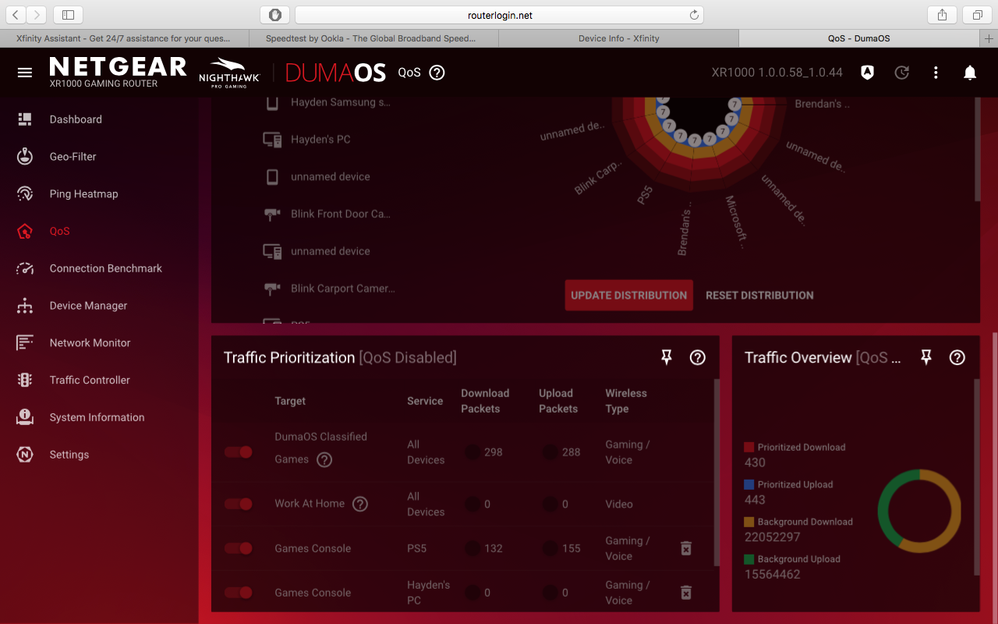Viewport: 998px width, 624px height.
Task: Open the notifications bell
Action: click(x=969, y=73)
